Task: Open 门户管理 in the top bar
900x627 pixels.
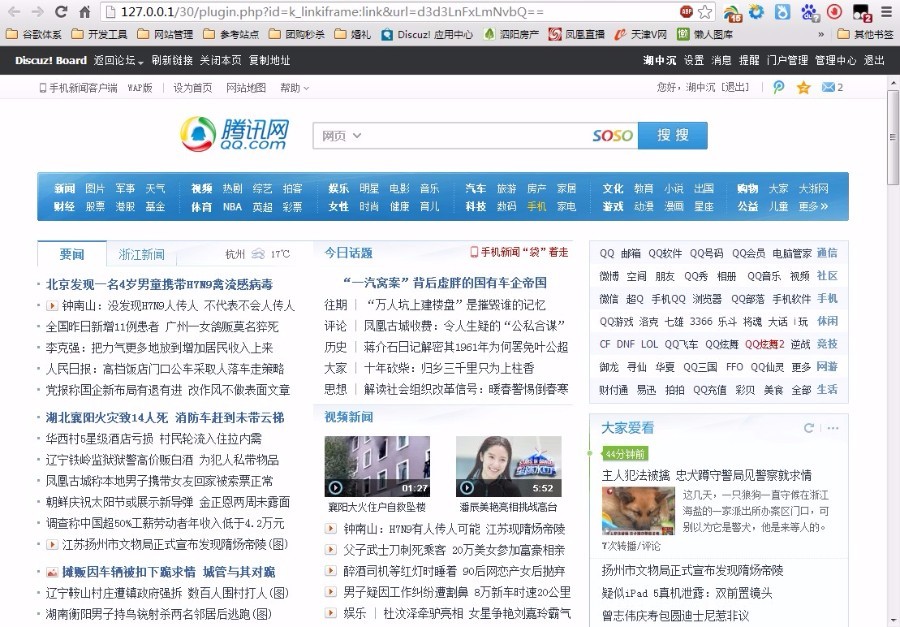Action: 787,60
